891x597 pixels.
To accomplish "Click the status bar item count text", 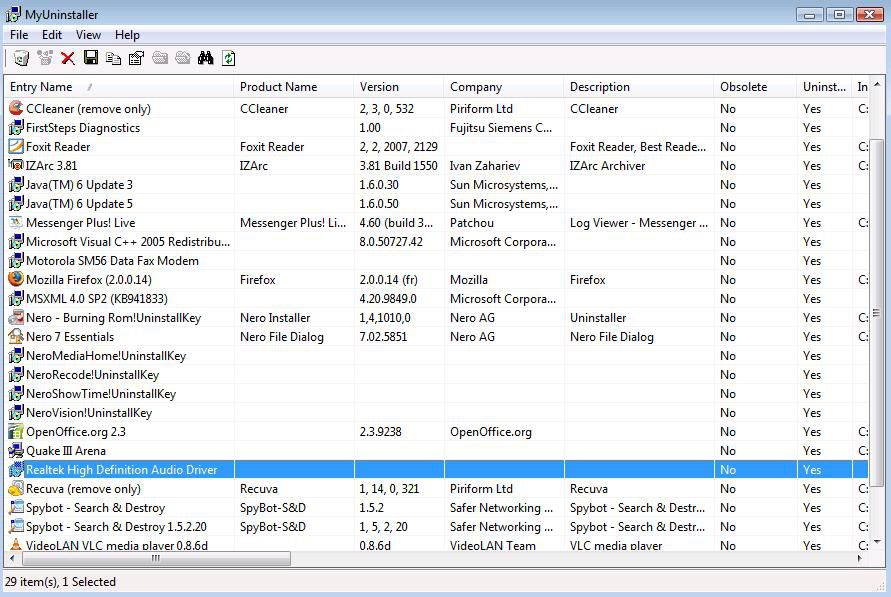I will [60, 582].
